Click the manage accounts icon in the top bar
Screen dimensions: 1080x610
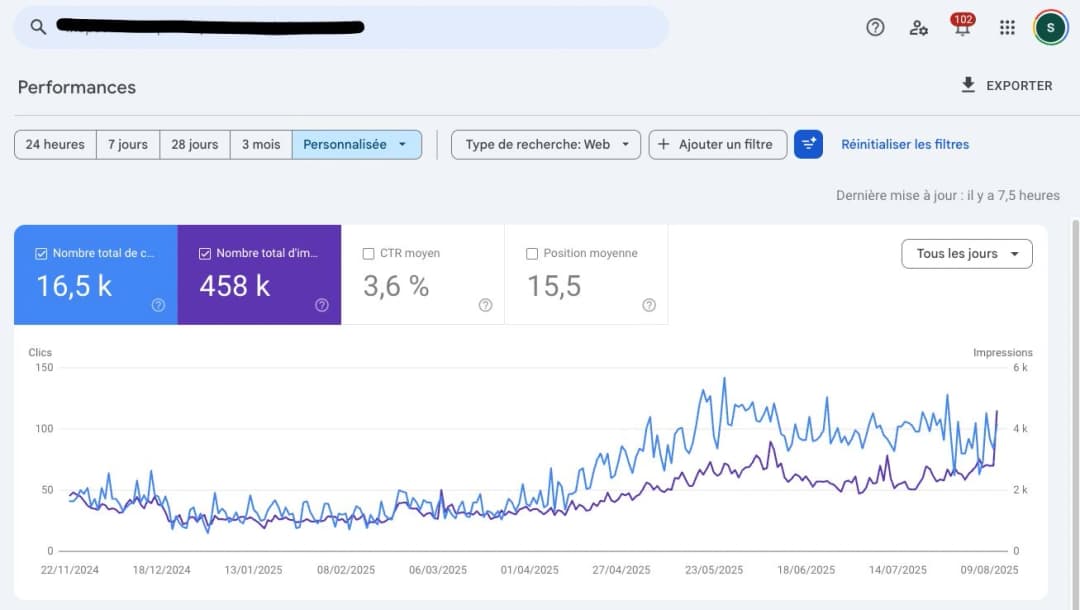918,27
